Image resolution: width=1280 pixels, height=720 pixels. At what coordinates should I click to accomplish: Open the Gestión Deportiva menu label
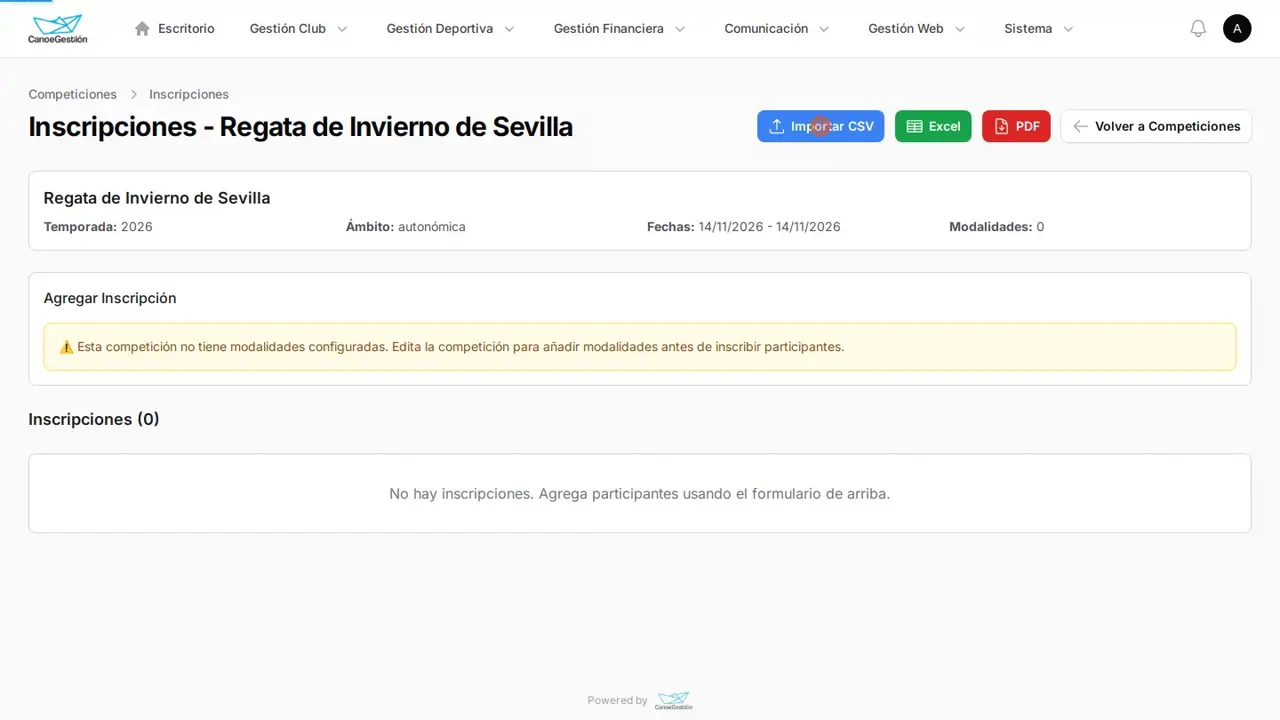click(440, 29)
